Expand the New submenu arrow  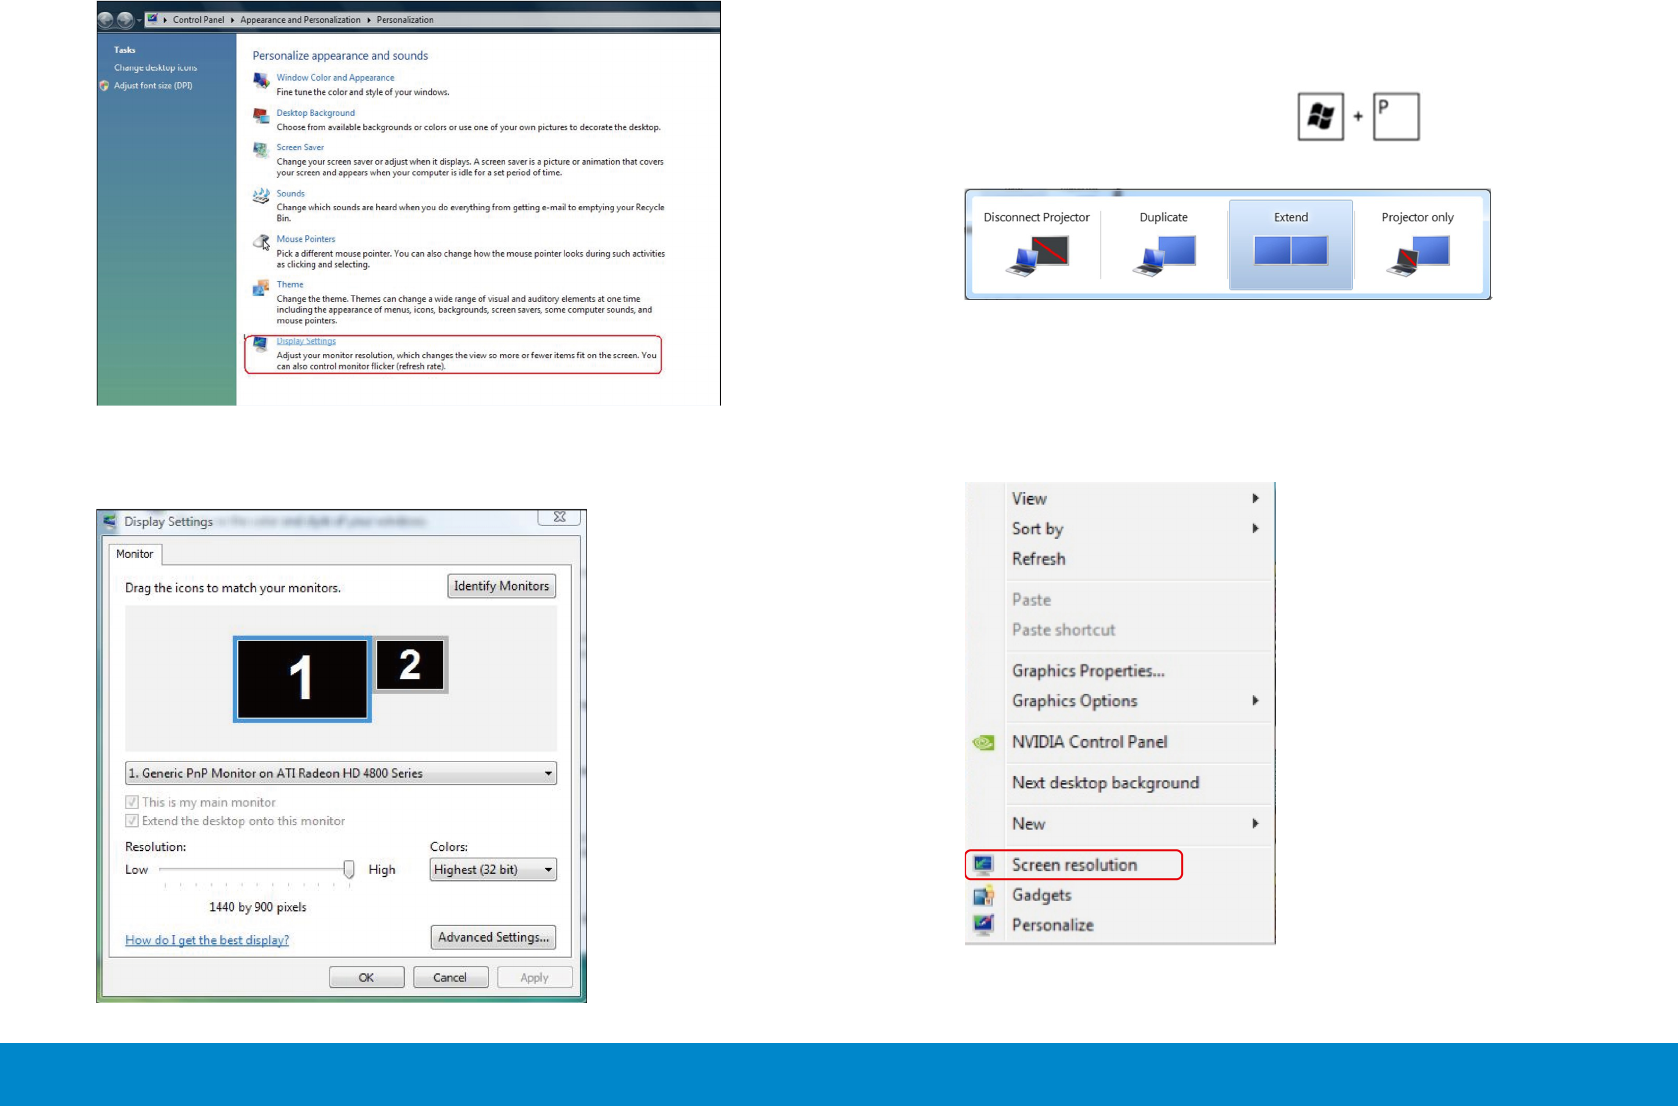(x=1256, y=824)
